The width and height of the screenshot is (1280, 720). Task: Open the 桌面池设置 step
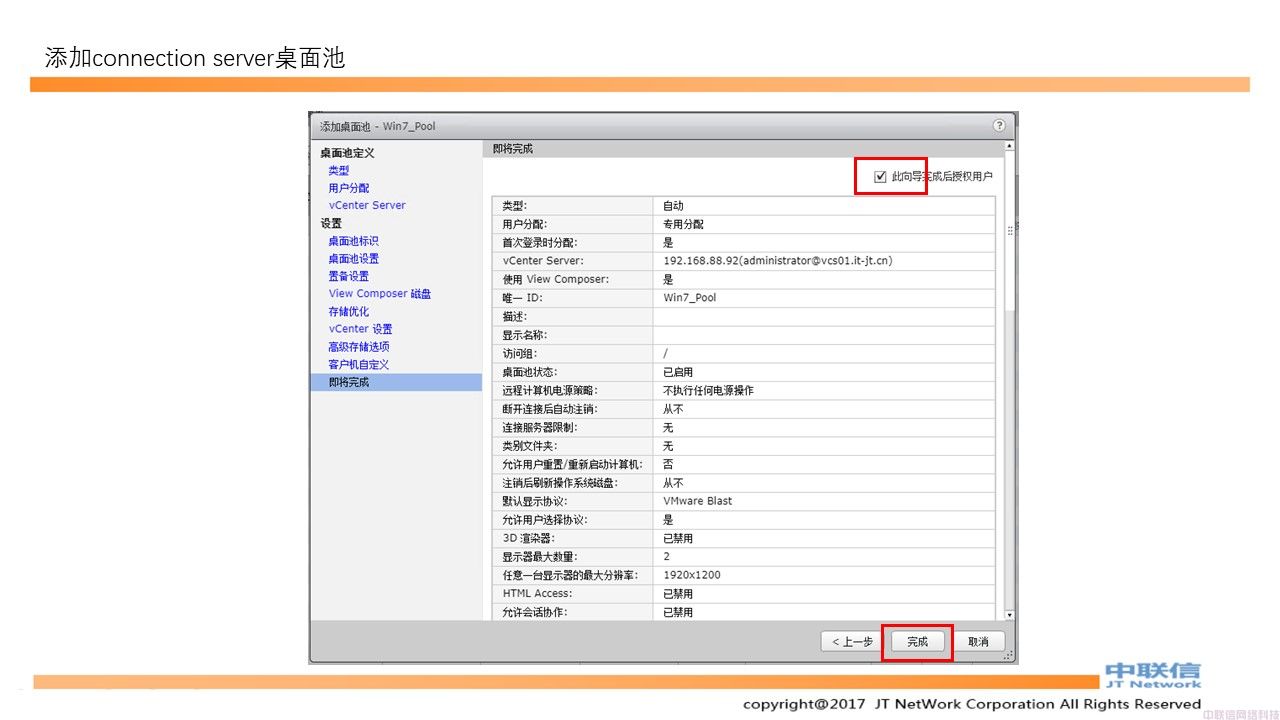353,259
